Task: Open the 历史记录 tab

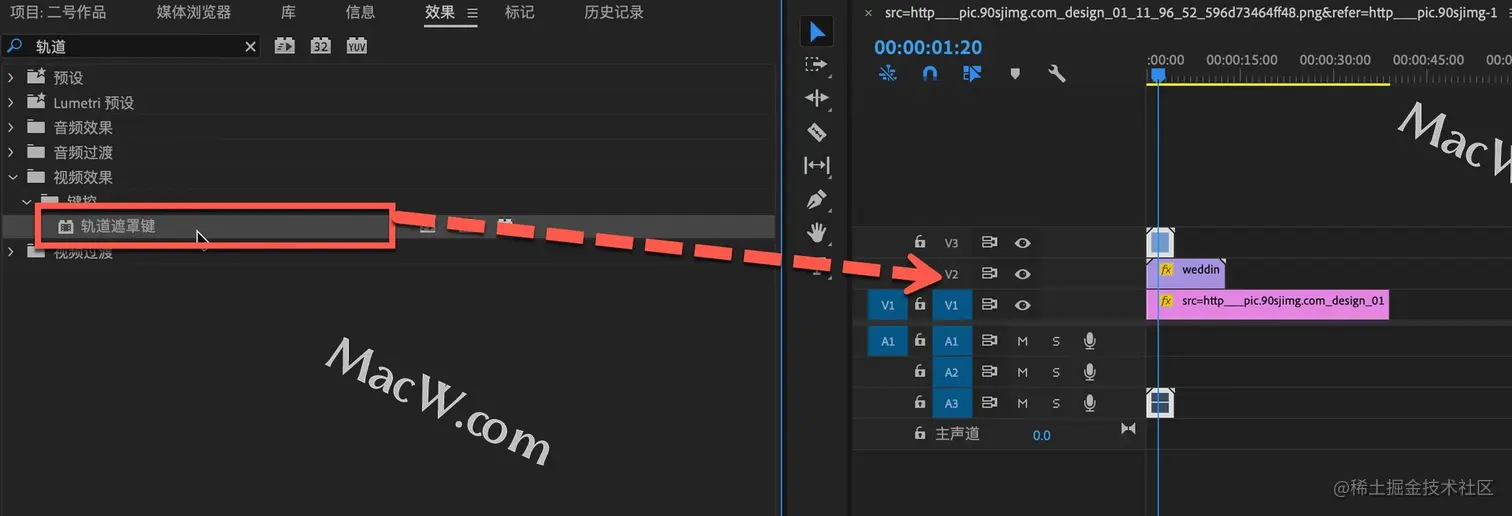Action: [x=614, y=13]
